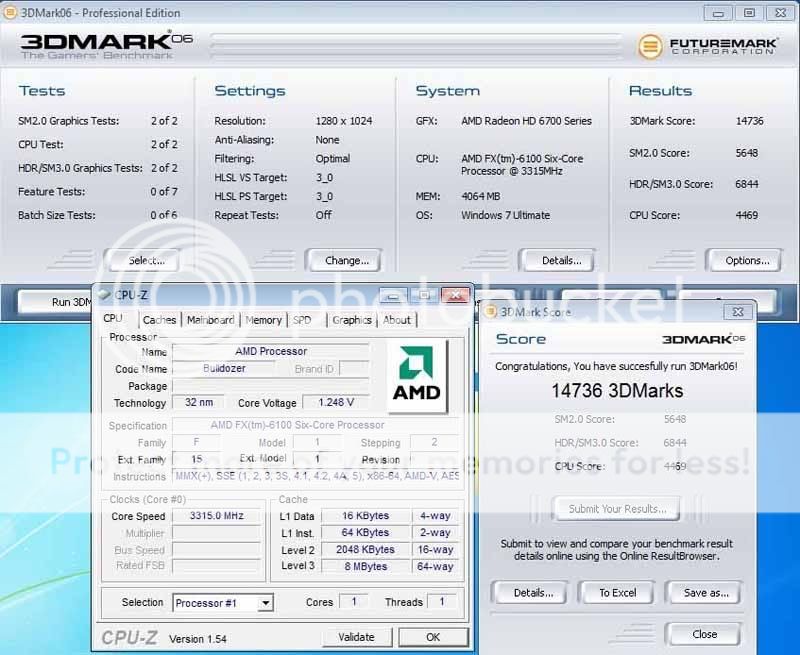Click Options... button under Results
Image resolution: width=800 pixels, height=655 pixels.
pyautogui.click(x=744, y=261)
